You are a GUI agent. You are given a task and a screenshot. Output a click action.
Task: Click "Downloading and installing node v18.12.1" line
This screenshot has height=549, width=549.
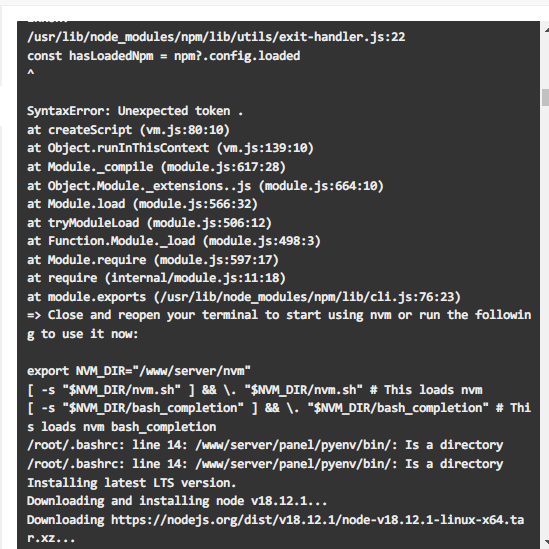177,501
